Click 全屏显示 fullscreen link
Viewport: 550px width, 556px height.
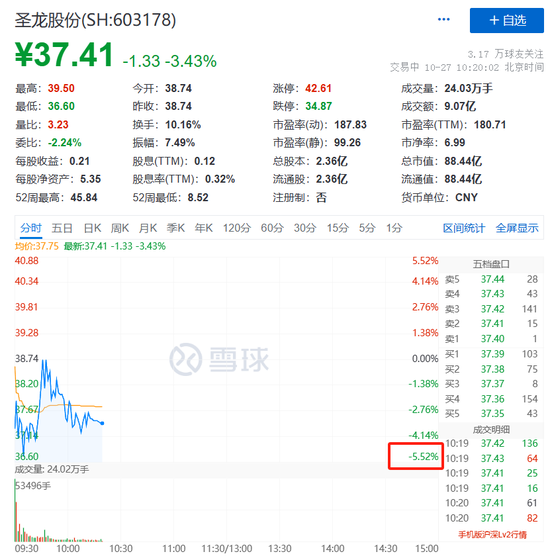tap(517, 228)
